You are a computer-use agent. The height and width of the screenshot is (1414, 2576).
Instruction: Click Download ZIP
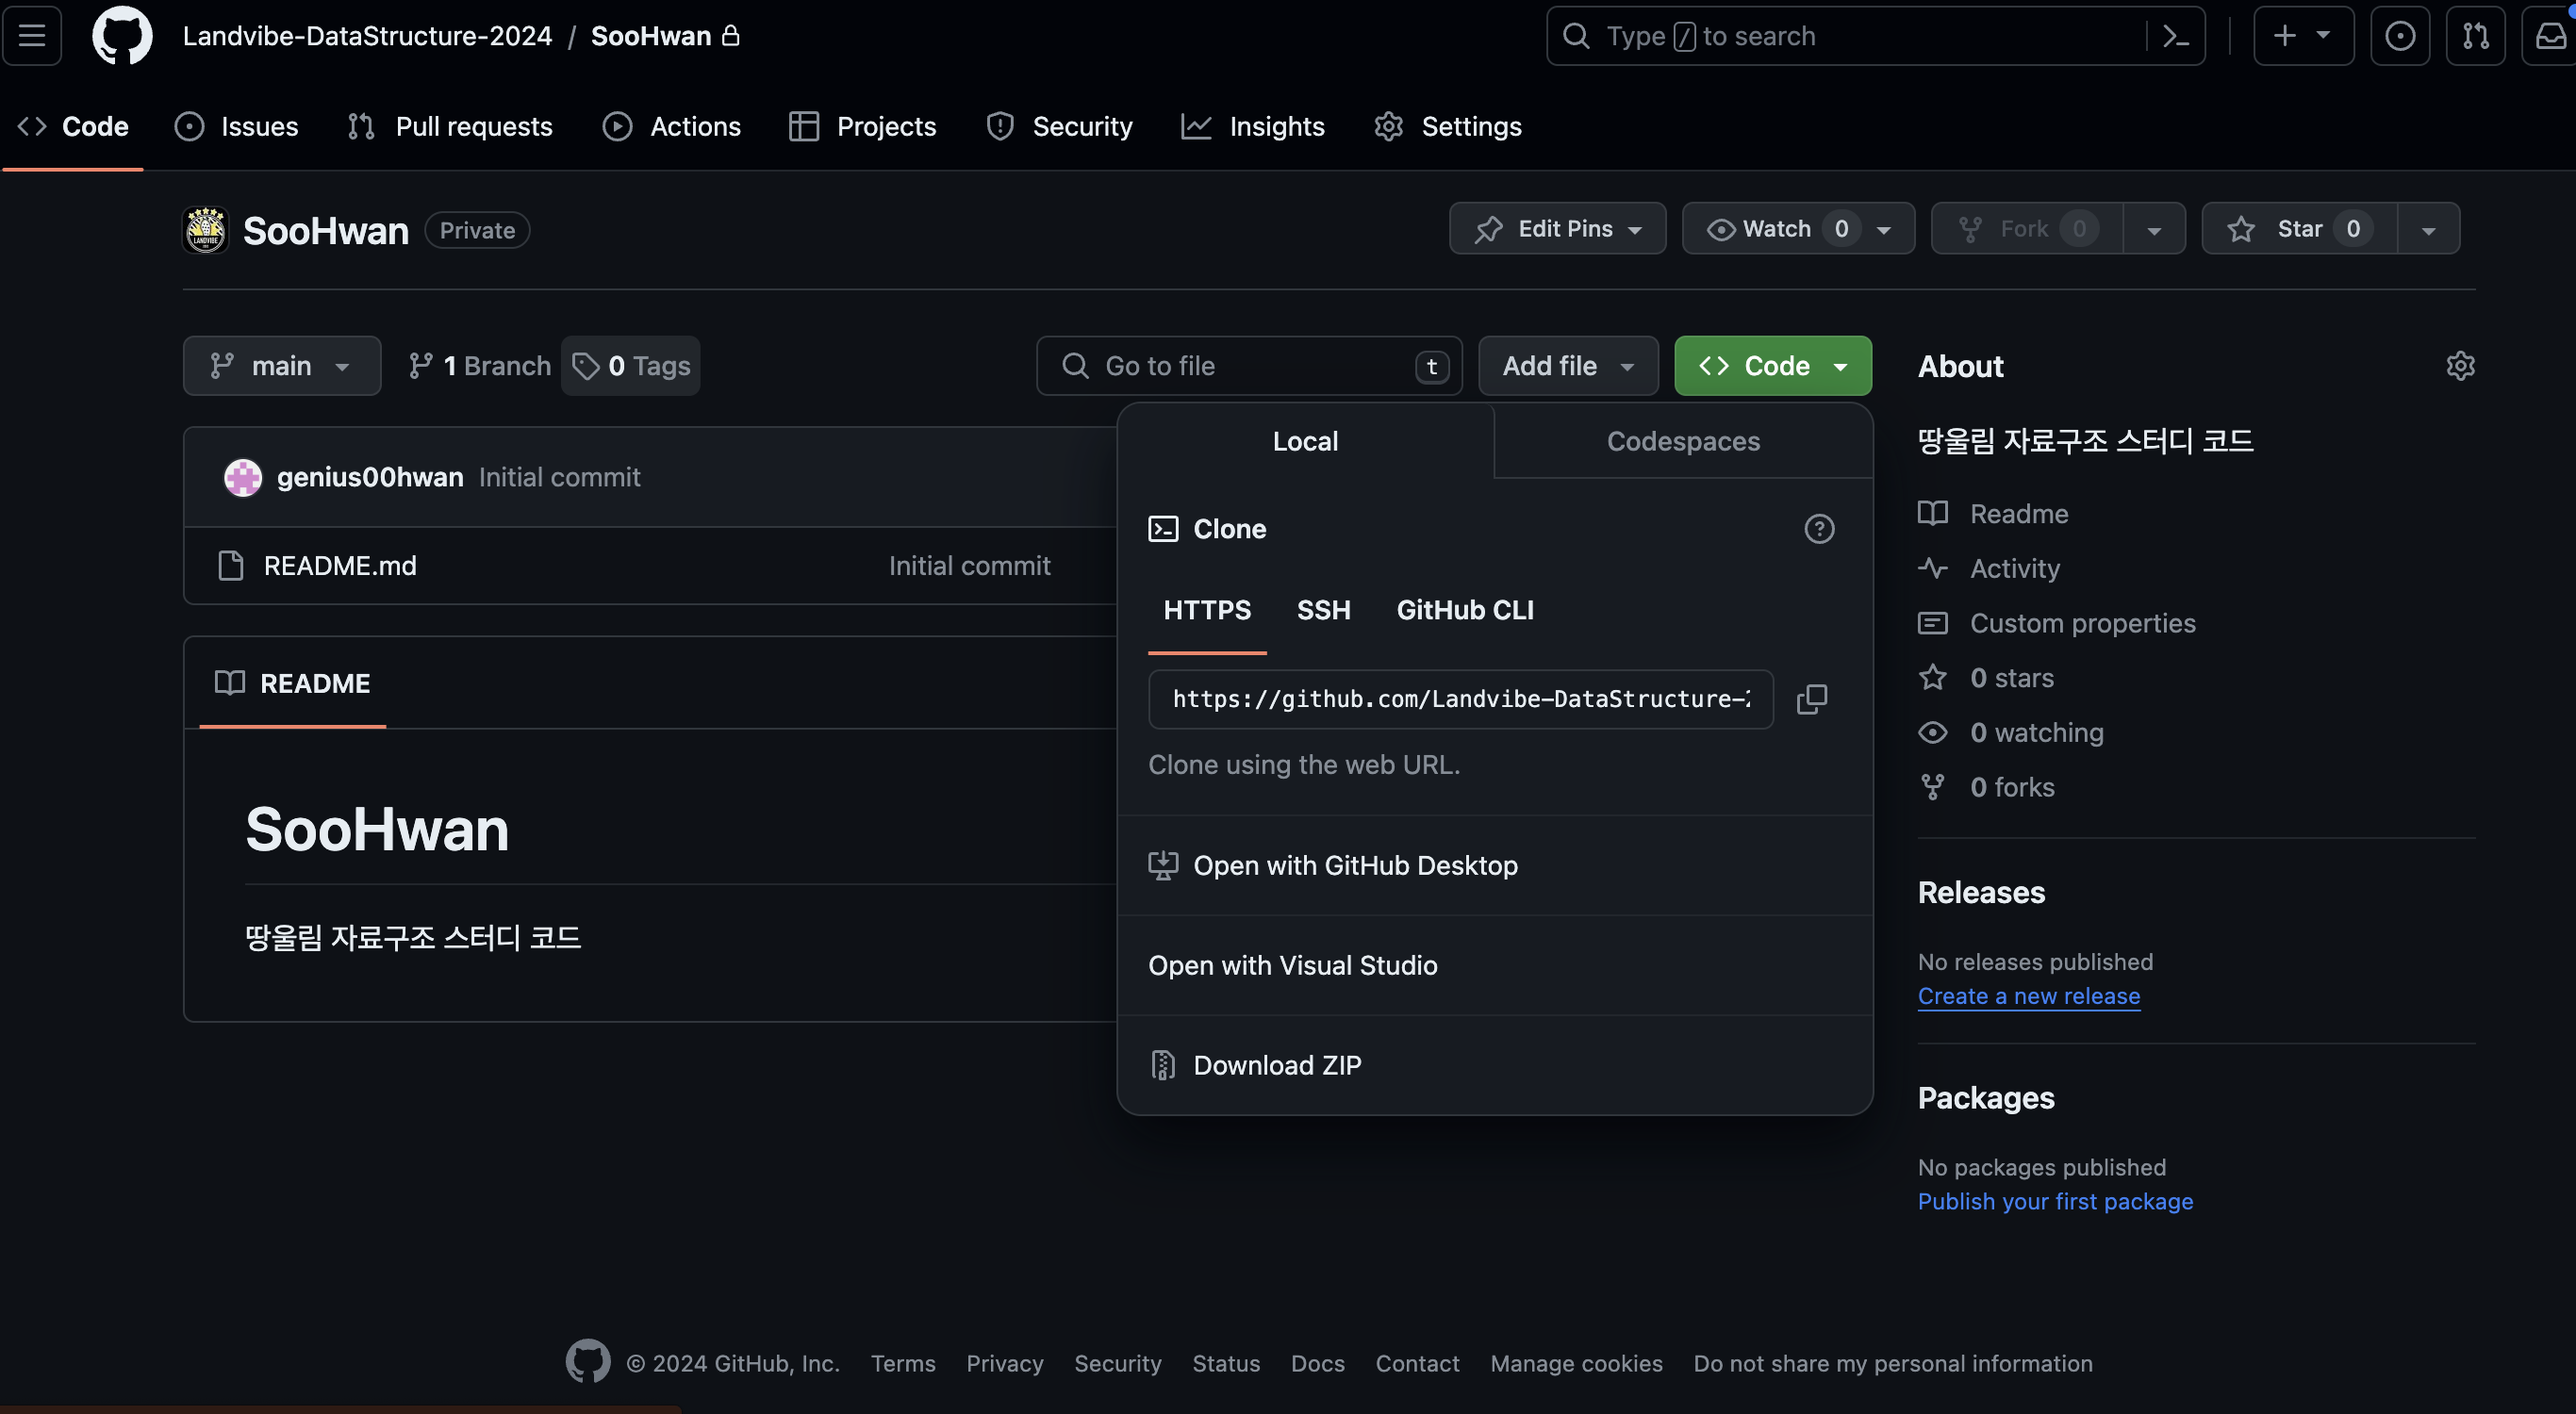1494,1065
